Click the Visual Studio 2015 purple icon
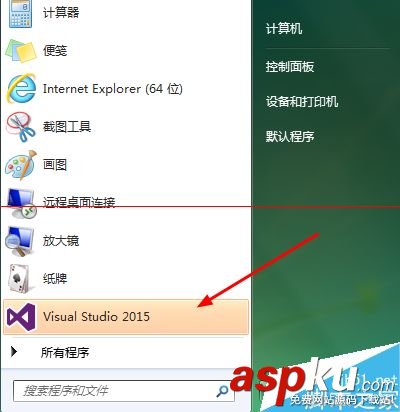This screenshot has width=400, height=412. pyautogui.click(x=21, y=317)
